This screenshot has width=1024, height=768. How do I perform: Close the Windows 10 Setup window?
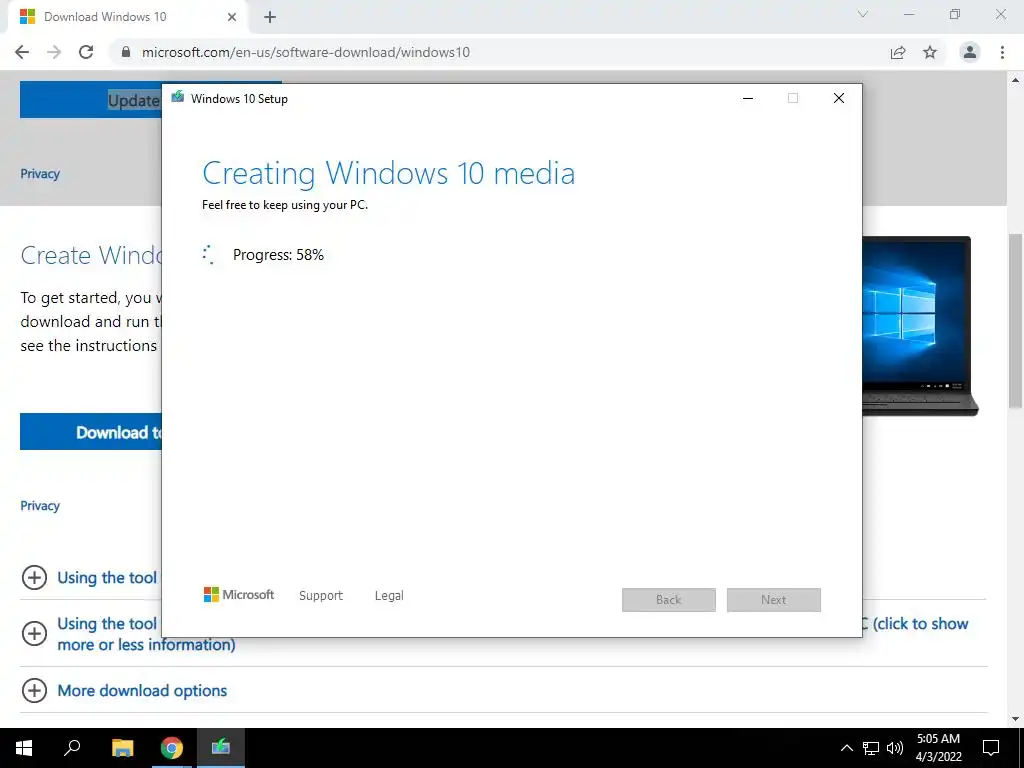[839, 98]
